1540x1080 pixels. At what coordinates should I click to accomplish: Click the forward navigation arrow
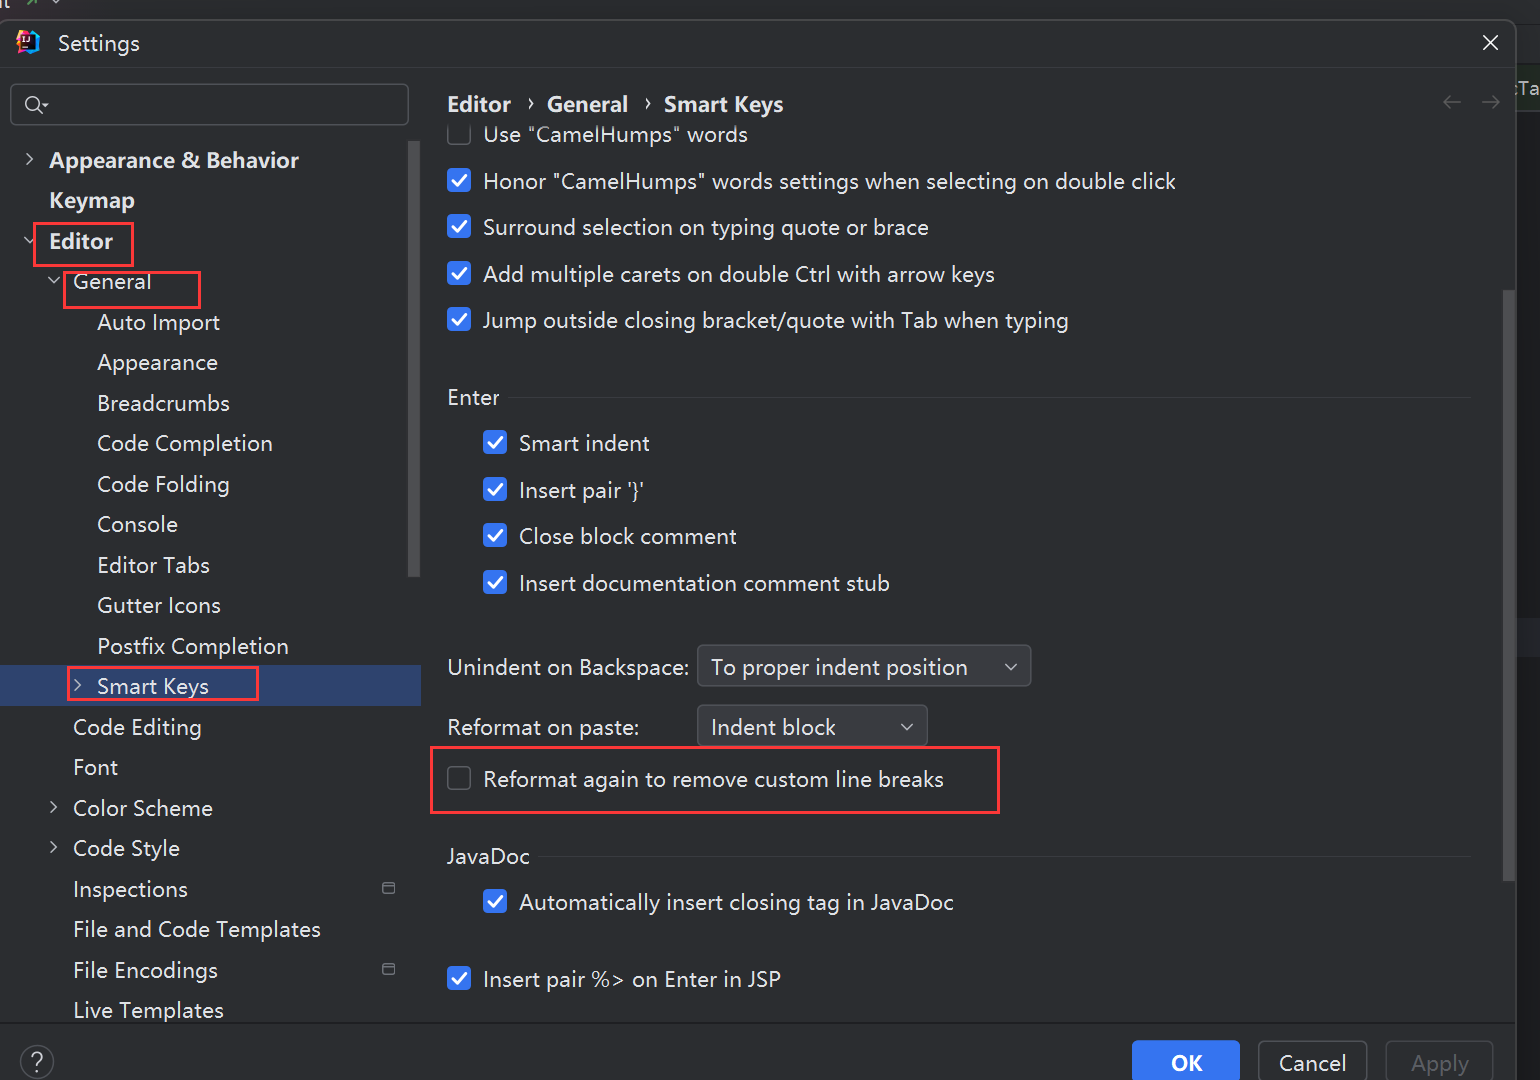click(x=1490, y=103)
